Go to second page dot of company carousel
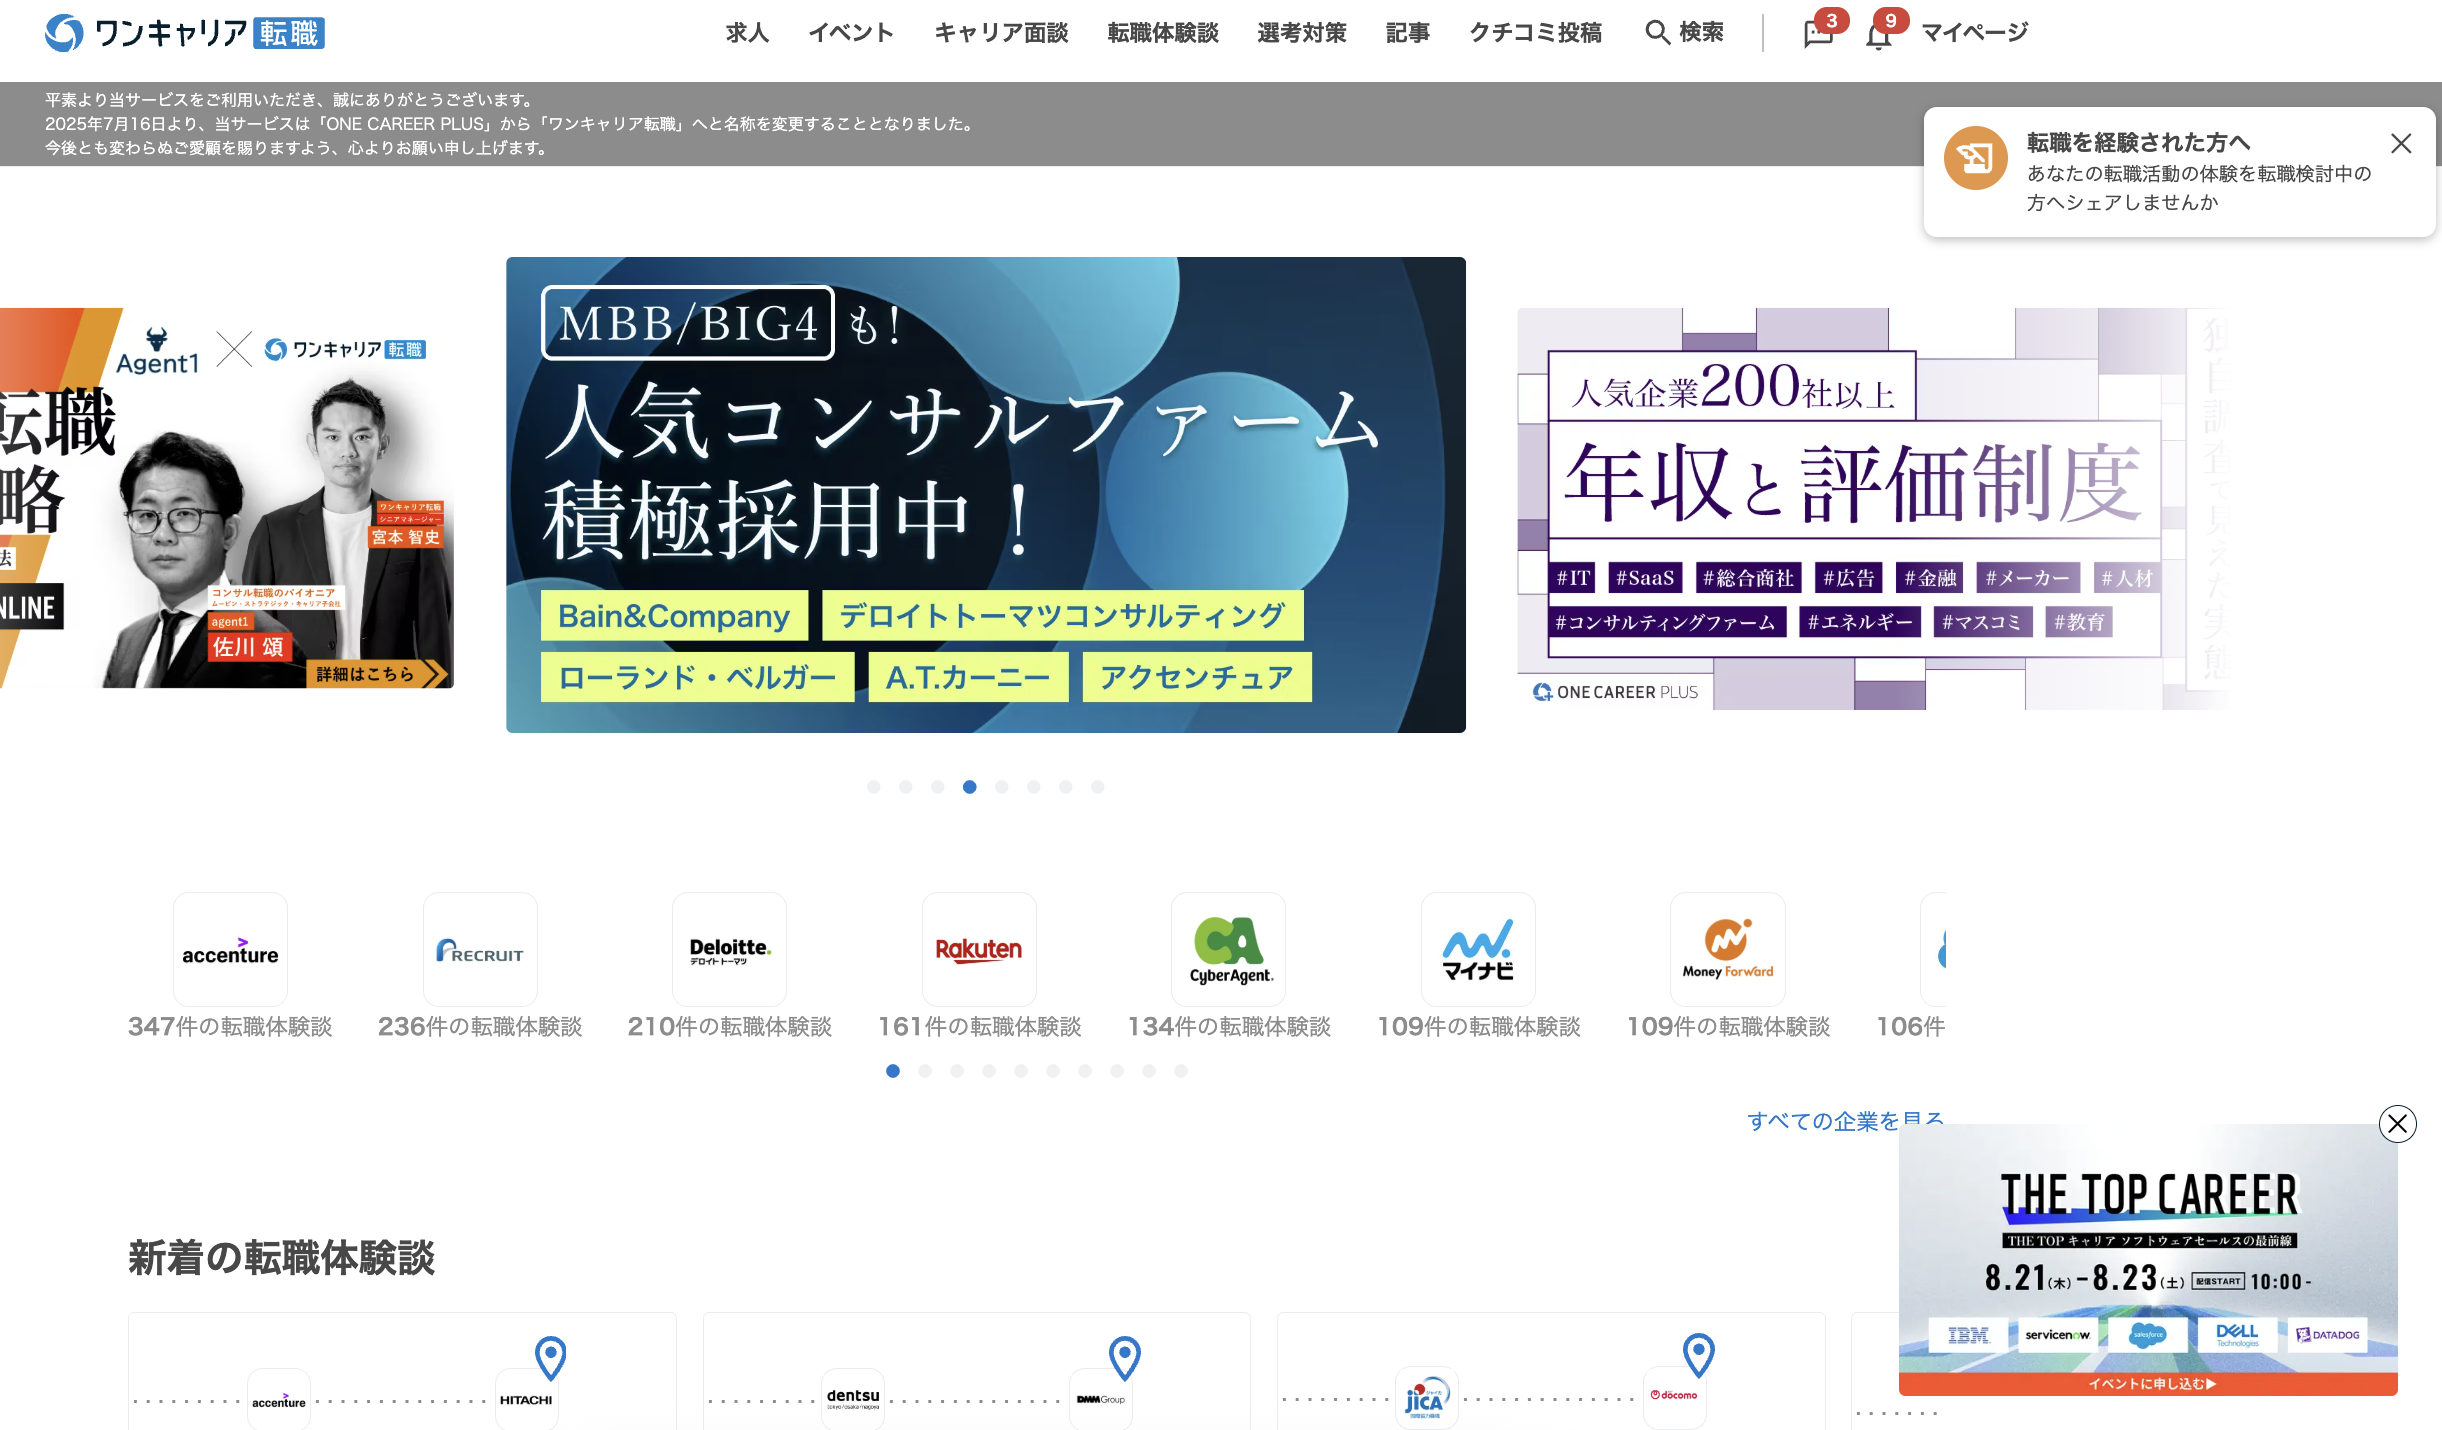 click(925, 1071)
